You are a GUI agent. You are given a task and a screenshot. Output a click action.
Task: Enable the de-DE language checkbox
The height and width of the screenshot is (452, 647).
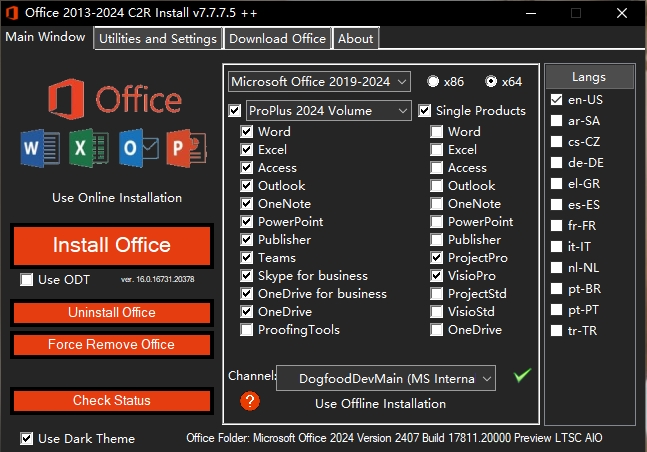(557, 162)
